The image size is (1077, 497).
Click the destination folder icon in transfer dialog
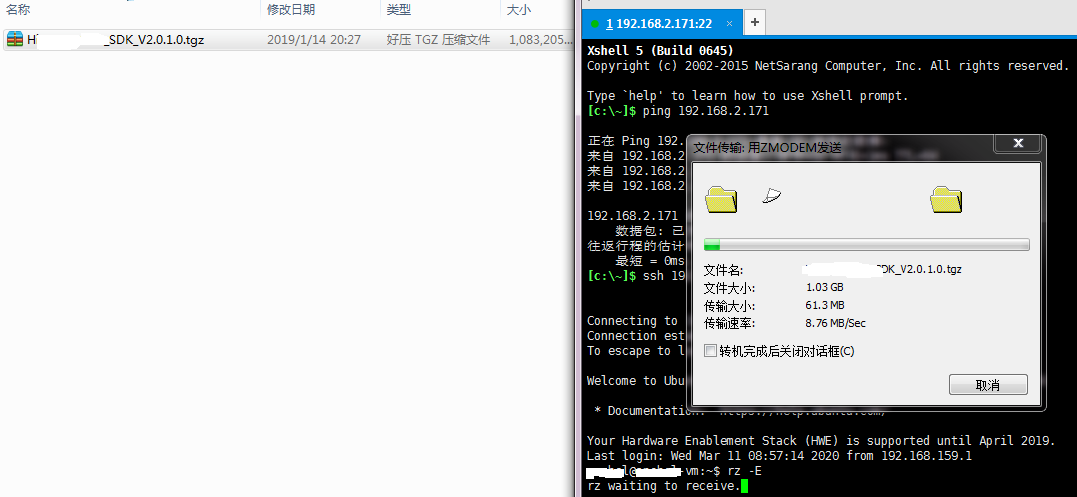946,200
